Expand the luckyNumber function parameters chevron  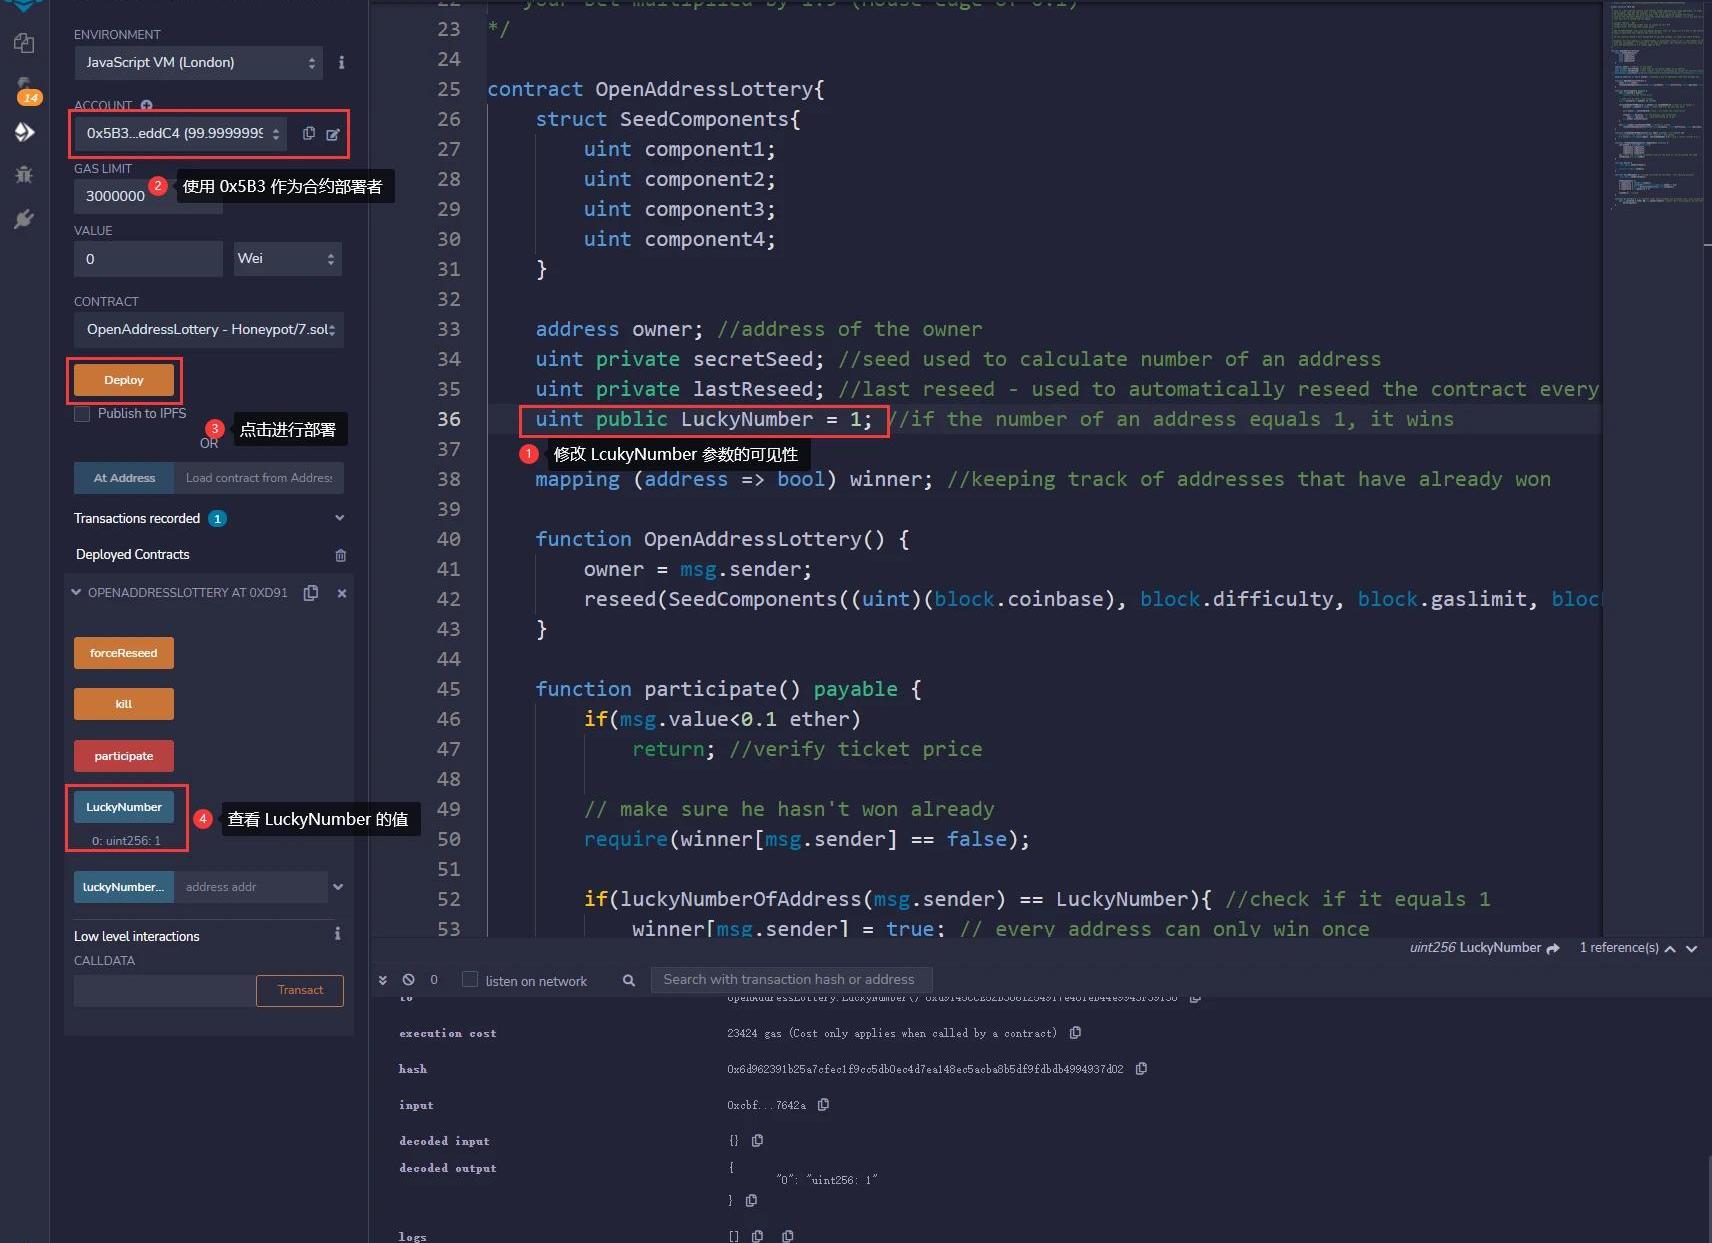click(x=338, y=887)
